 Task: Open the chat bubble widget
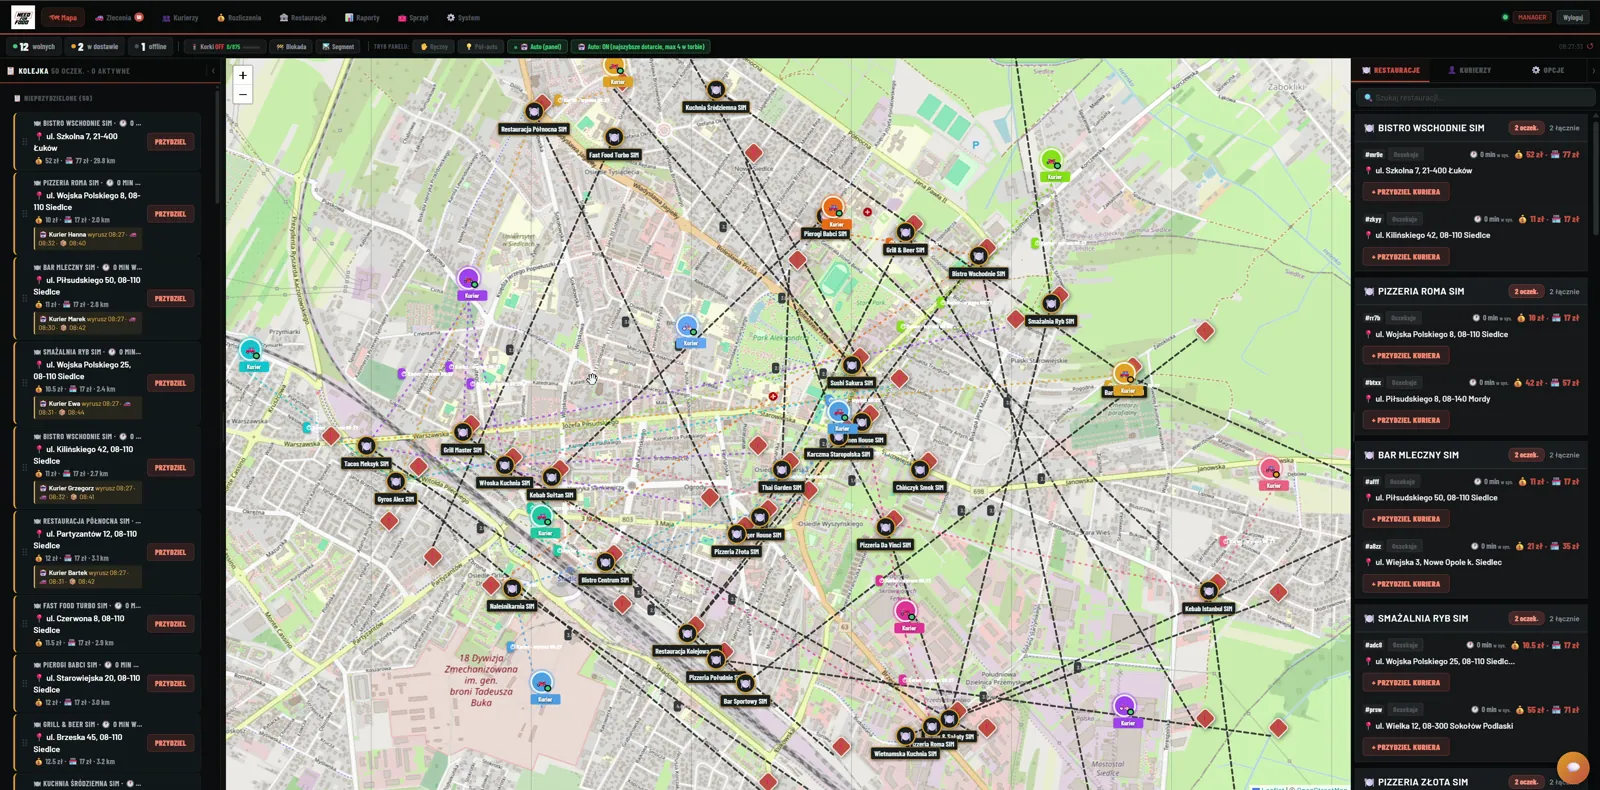tap(1573, 767)
